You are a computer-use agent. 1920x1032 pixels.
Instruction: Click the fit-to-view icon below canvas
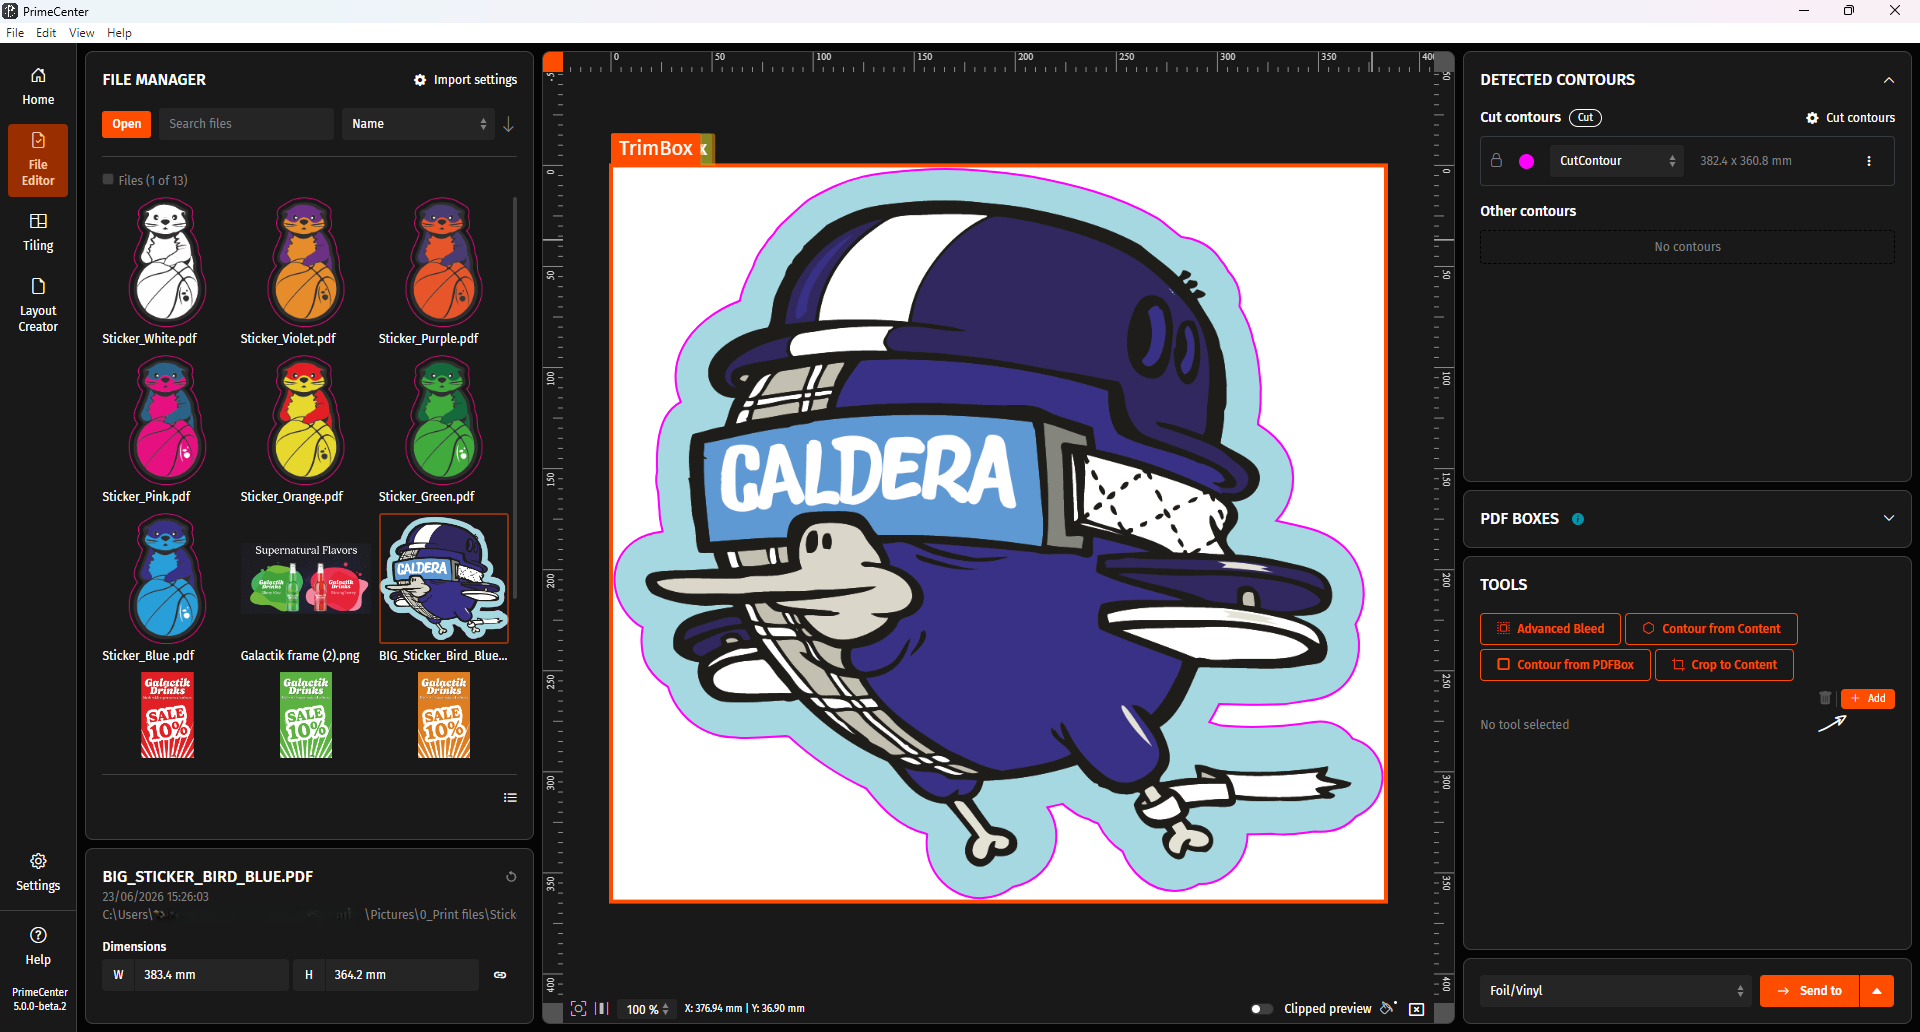click(x=578, y=1009)
